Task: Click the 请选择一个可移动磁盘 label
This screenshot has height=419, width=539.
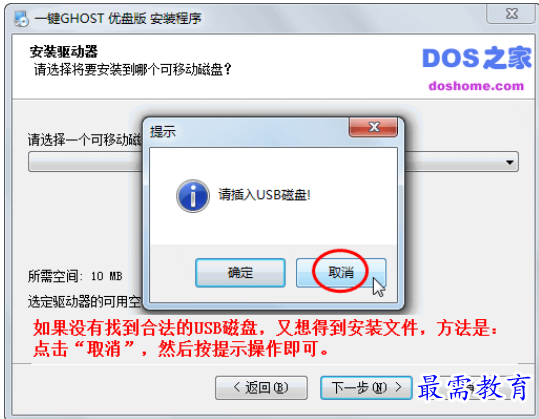Action: [x=85, y=140]
